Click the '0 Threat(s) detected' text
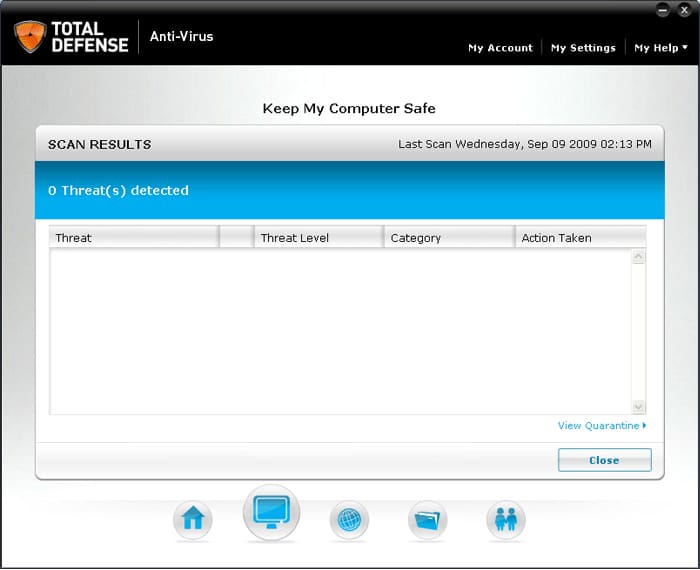Image resolution: width=700 pixels, height=570 pixels. pyautogui.click(x=118, y=191)
